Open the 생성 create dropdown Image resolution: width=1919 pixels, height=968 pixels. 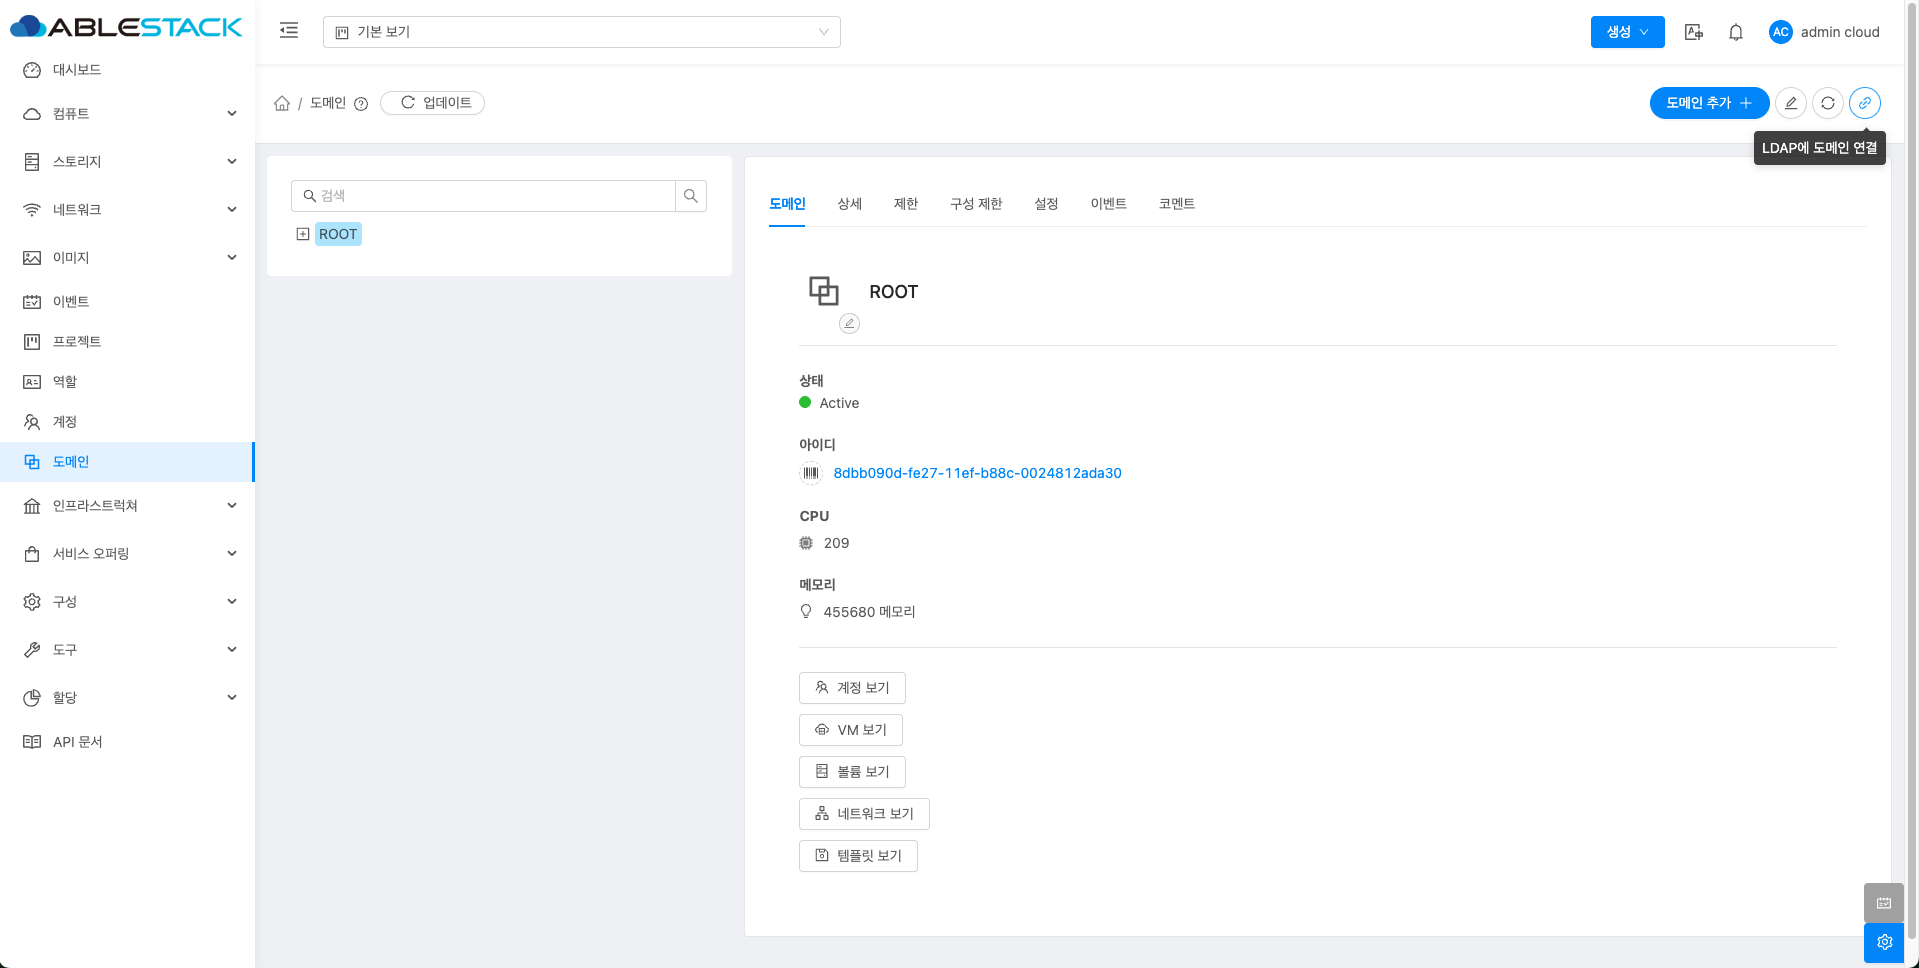click(x=1627, y=32)
